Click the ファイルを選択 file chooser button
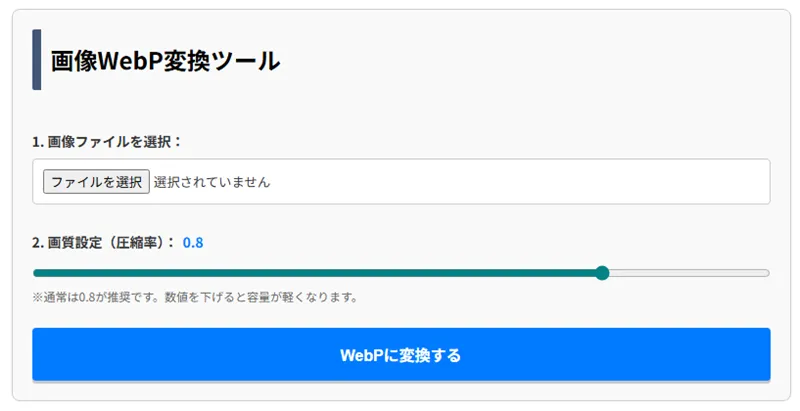This screenshot has height=411, width=800. 96,182
